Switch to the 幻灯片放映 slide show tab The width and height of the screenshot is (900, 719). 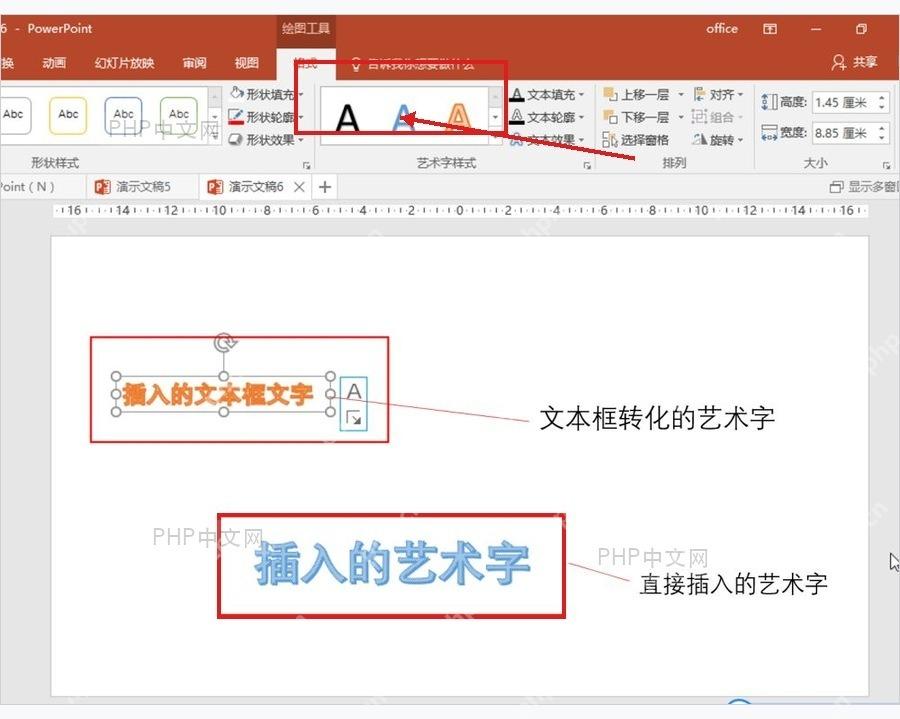125,63
